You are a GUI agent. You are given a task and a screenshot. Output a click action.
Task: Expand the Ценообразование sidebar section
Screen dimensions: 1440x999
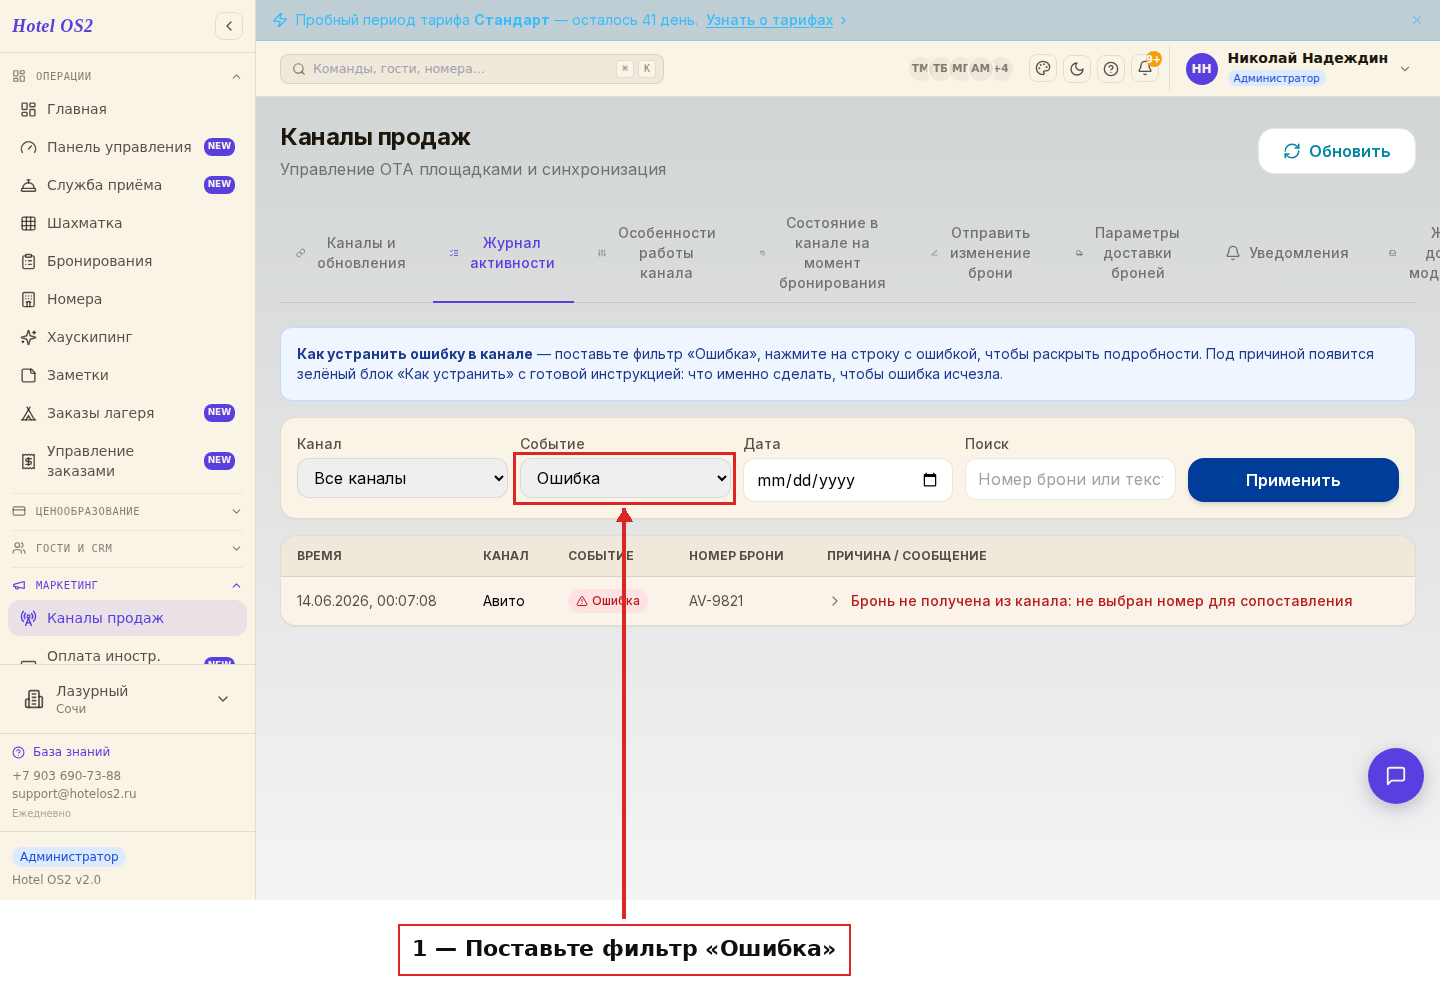[127, 511]
